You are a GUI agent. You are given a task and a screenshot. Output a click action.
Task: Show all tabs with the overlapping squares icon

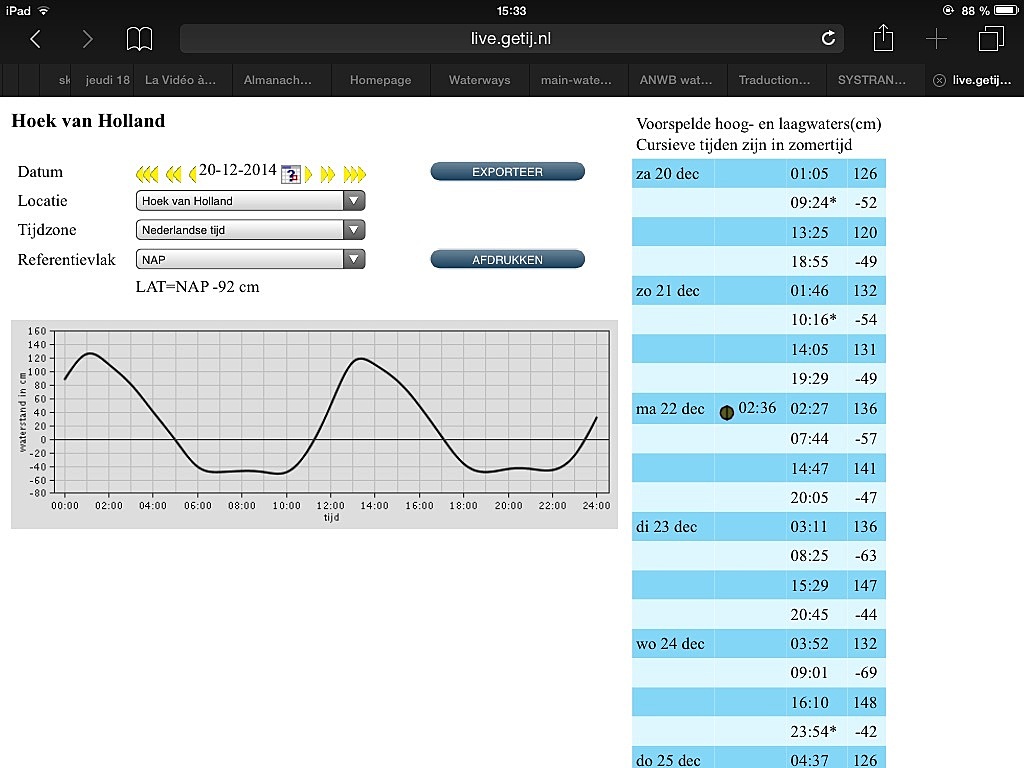(991, 39)
